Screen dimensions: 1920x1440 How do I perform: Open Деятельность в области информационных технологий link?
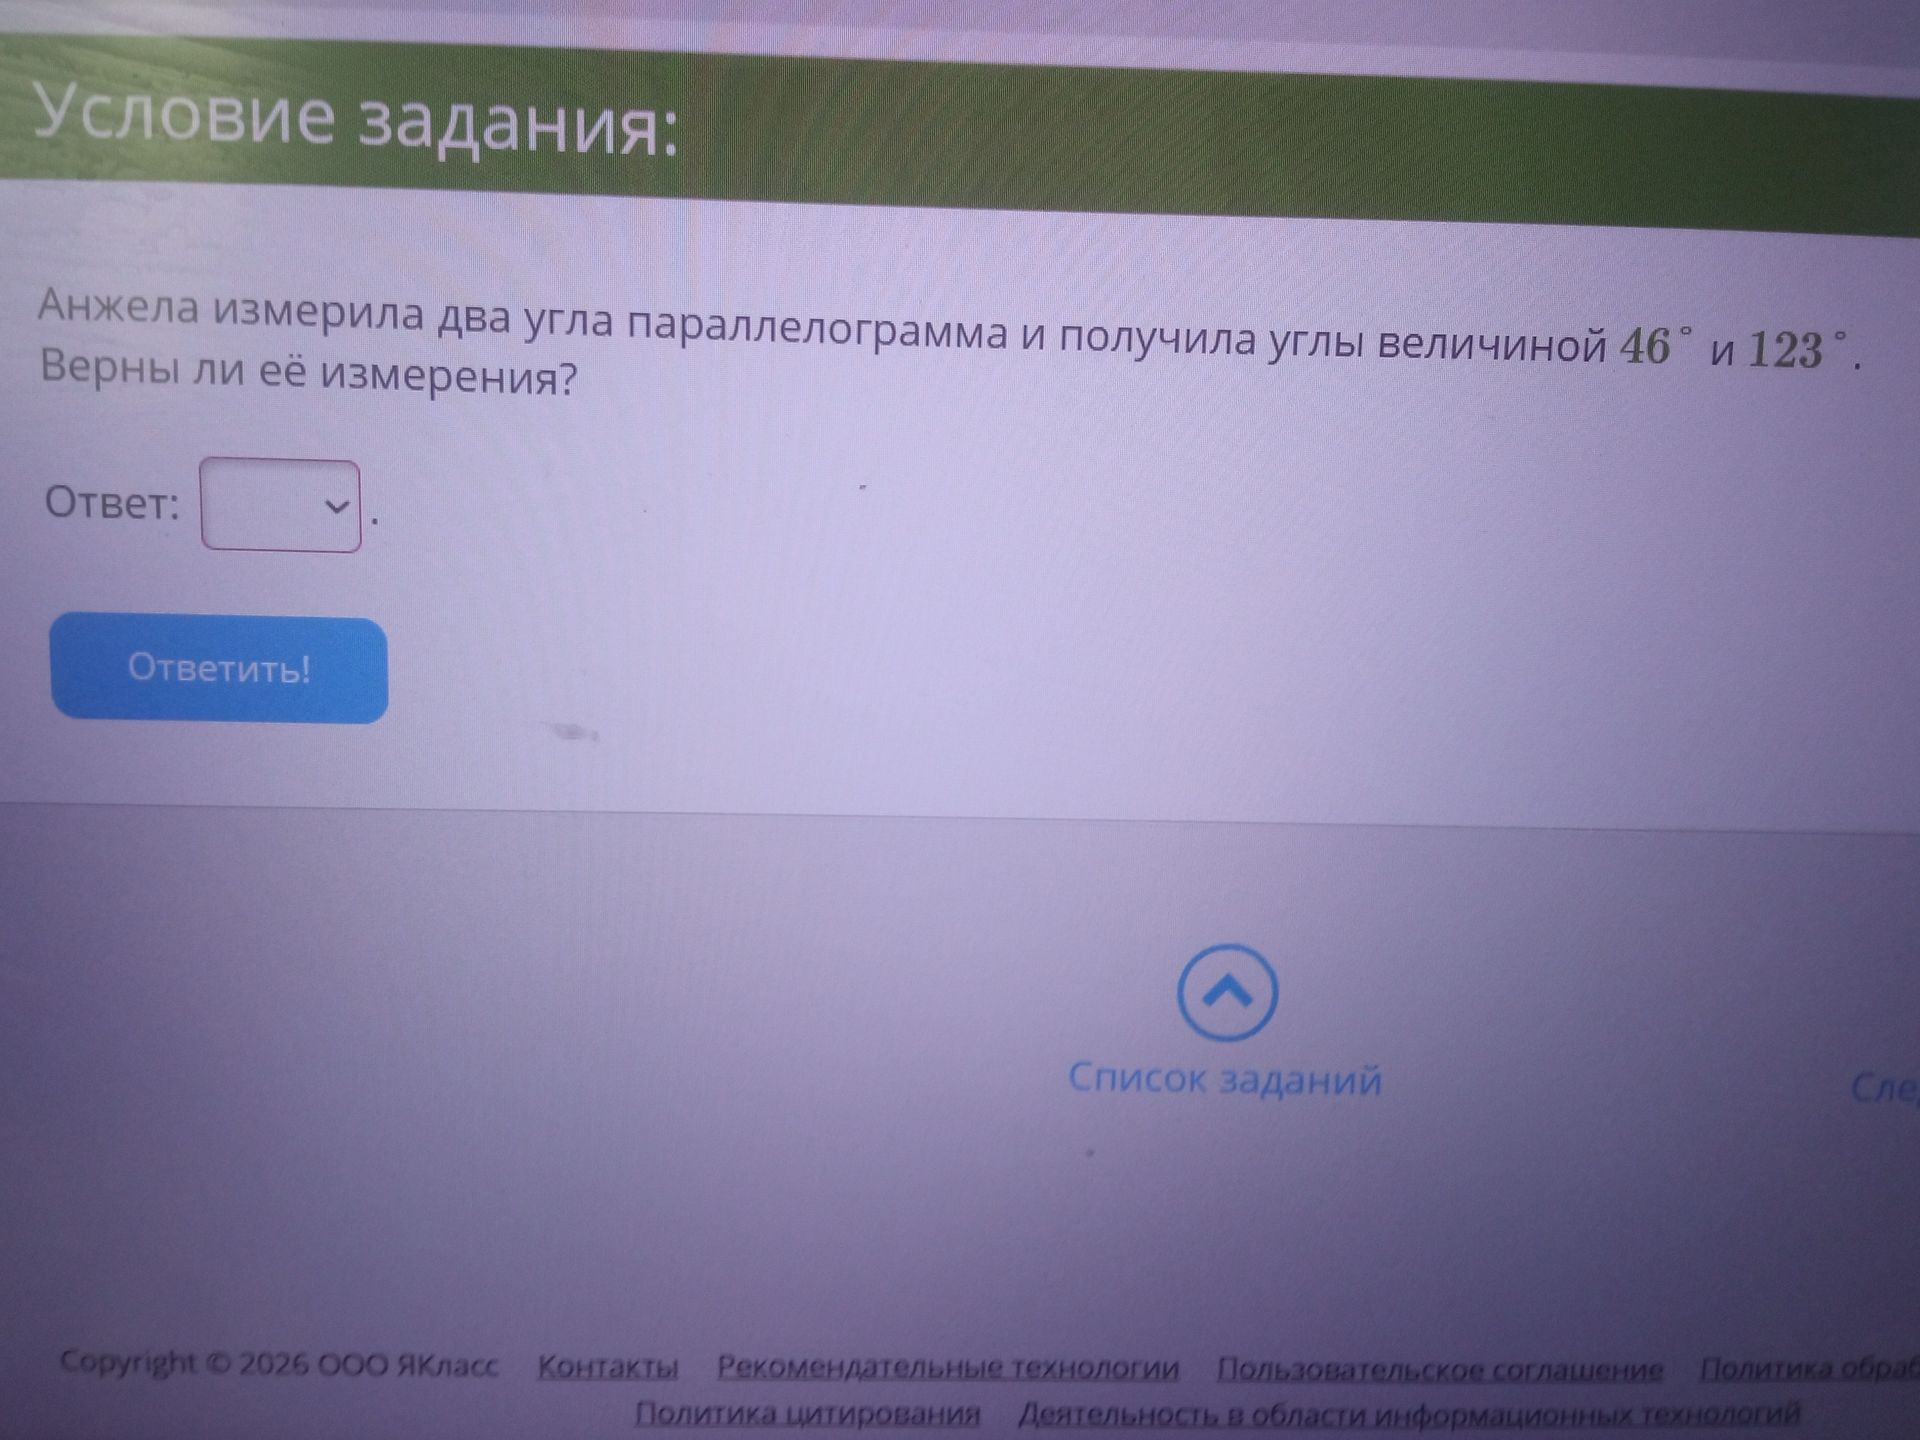tap(1410, 1414)
